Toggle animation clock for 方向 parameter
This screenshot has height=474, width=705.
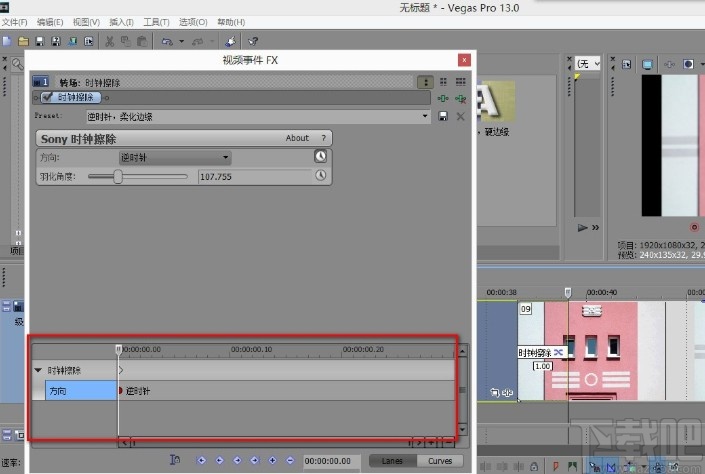coord(321,156)
